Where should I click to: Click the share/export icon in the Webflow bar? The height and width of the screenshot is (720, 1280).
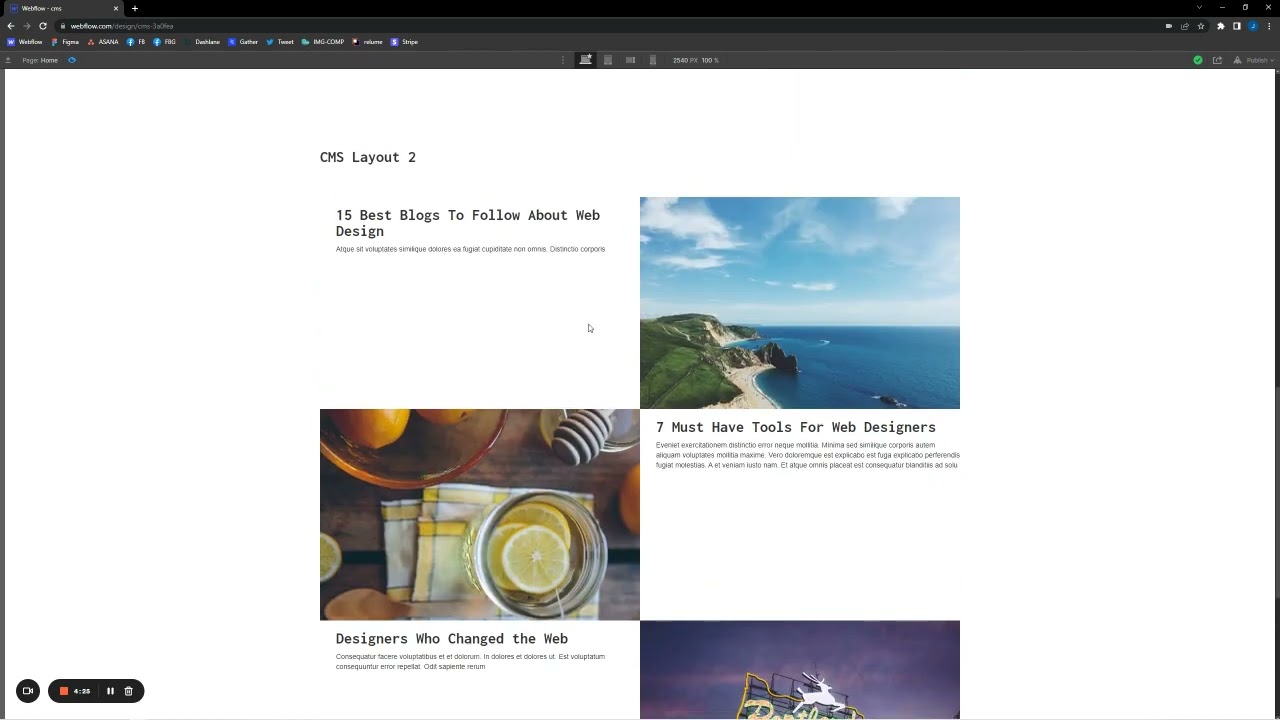[1217, 60]
